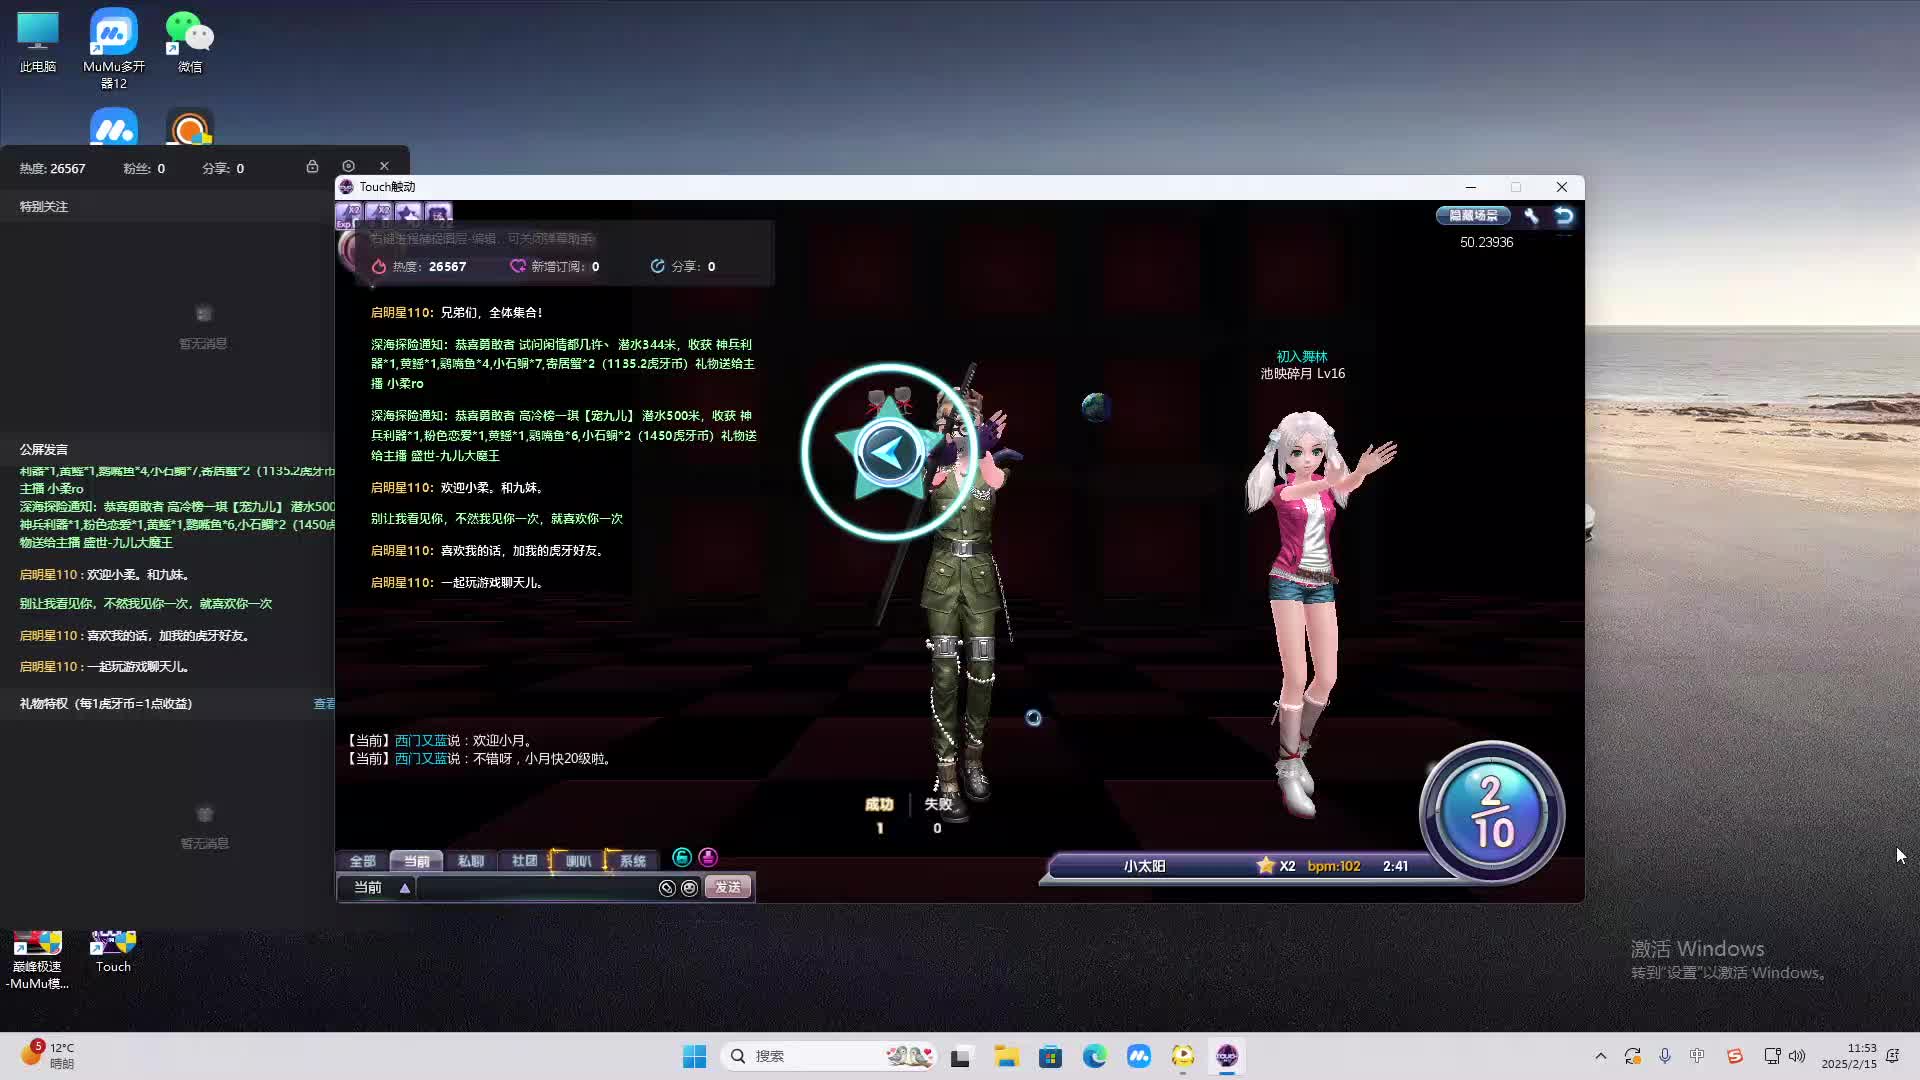1920x1080 pixels.
Task: Toggle the overlay panel lock icon
Action: 312,166
